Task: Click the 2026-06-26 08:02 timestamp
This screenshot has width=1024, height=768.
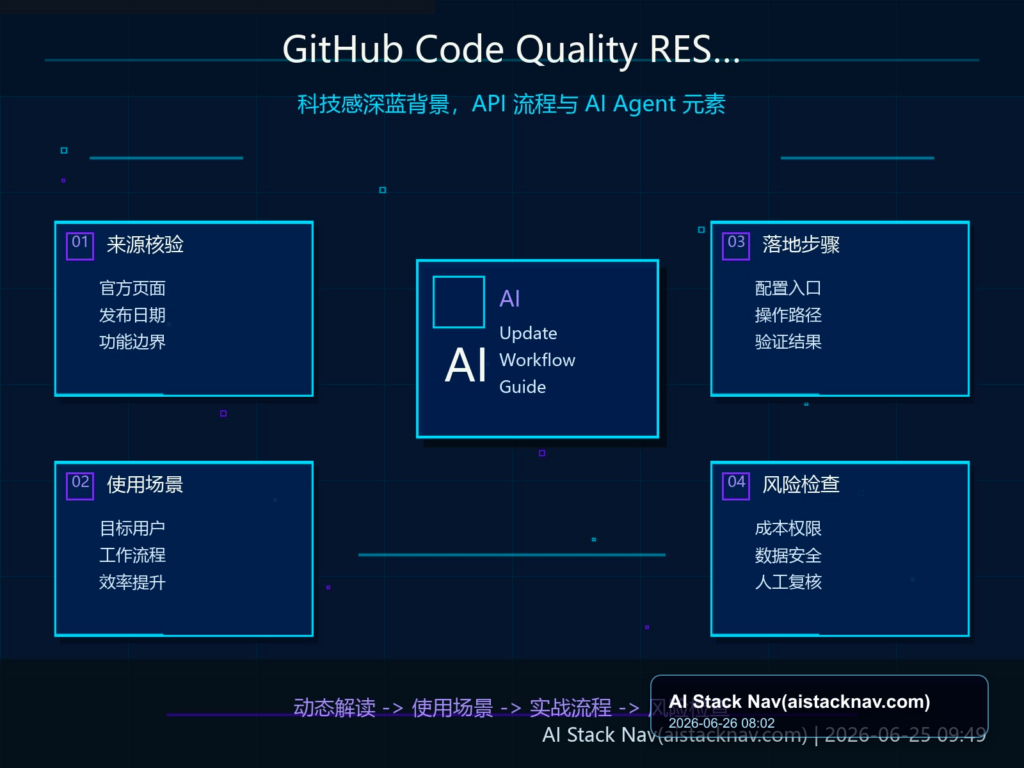Action: 722,723
